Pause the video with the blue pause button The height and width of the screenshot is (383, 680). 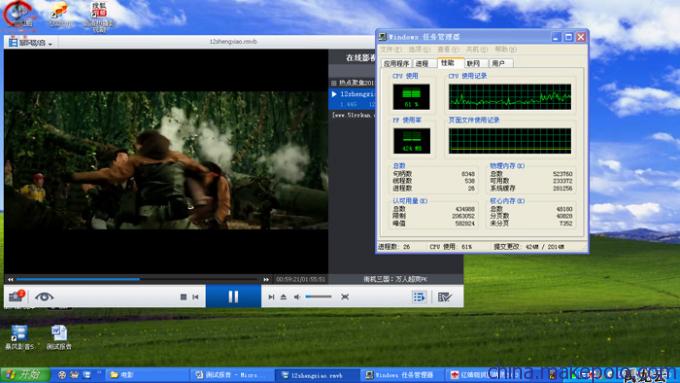click(233, 297)
